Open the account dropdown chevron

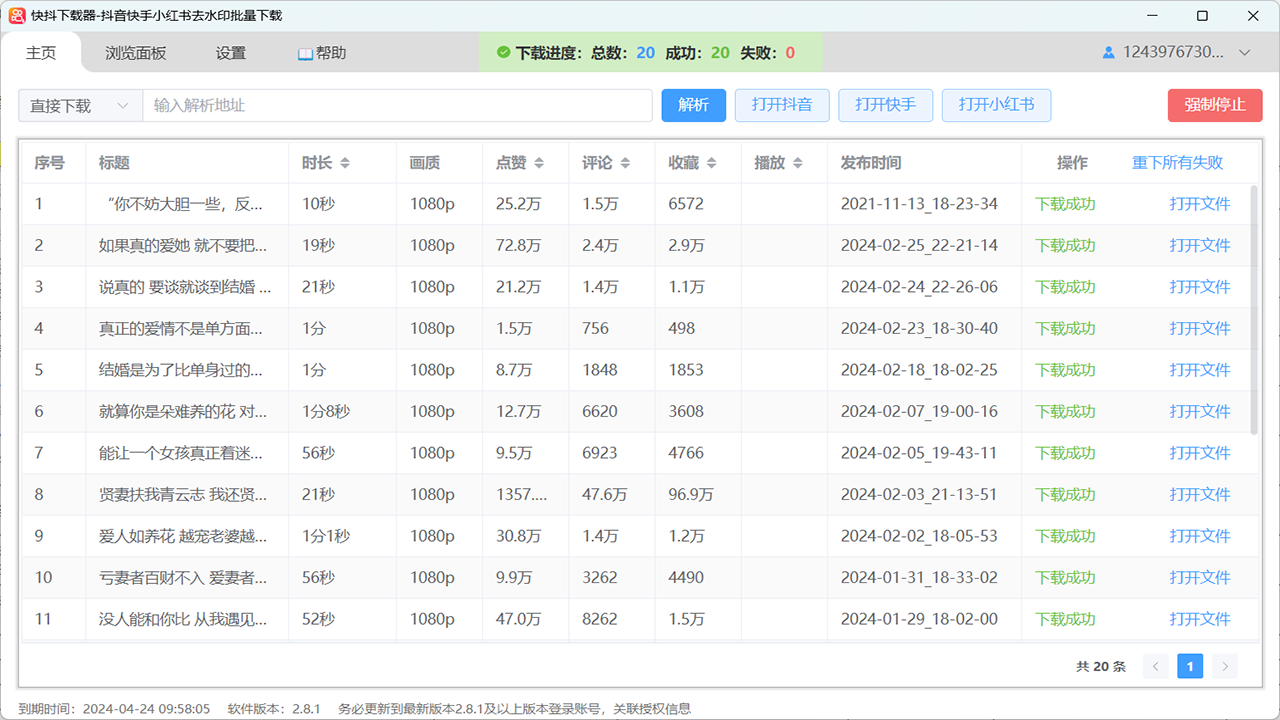1245,53
